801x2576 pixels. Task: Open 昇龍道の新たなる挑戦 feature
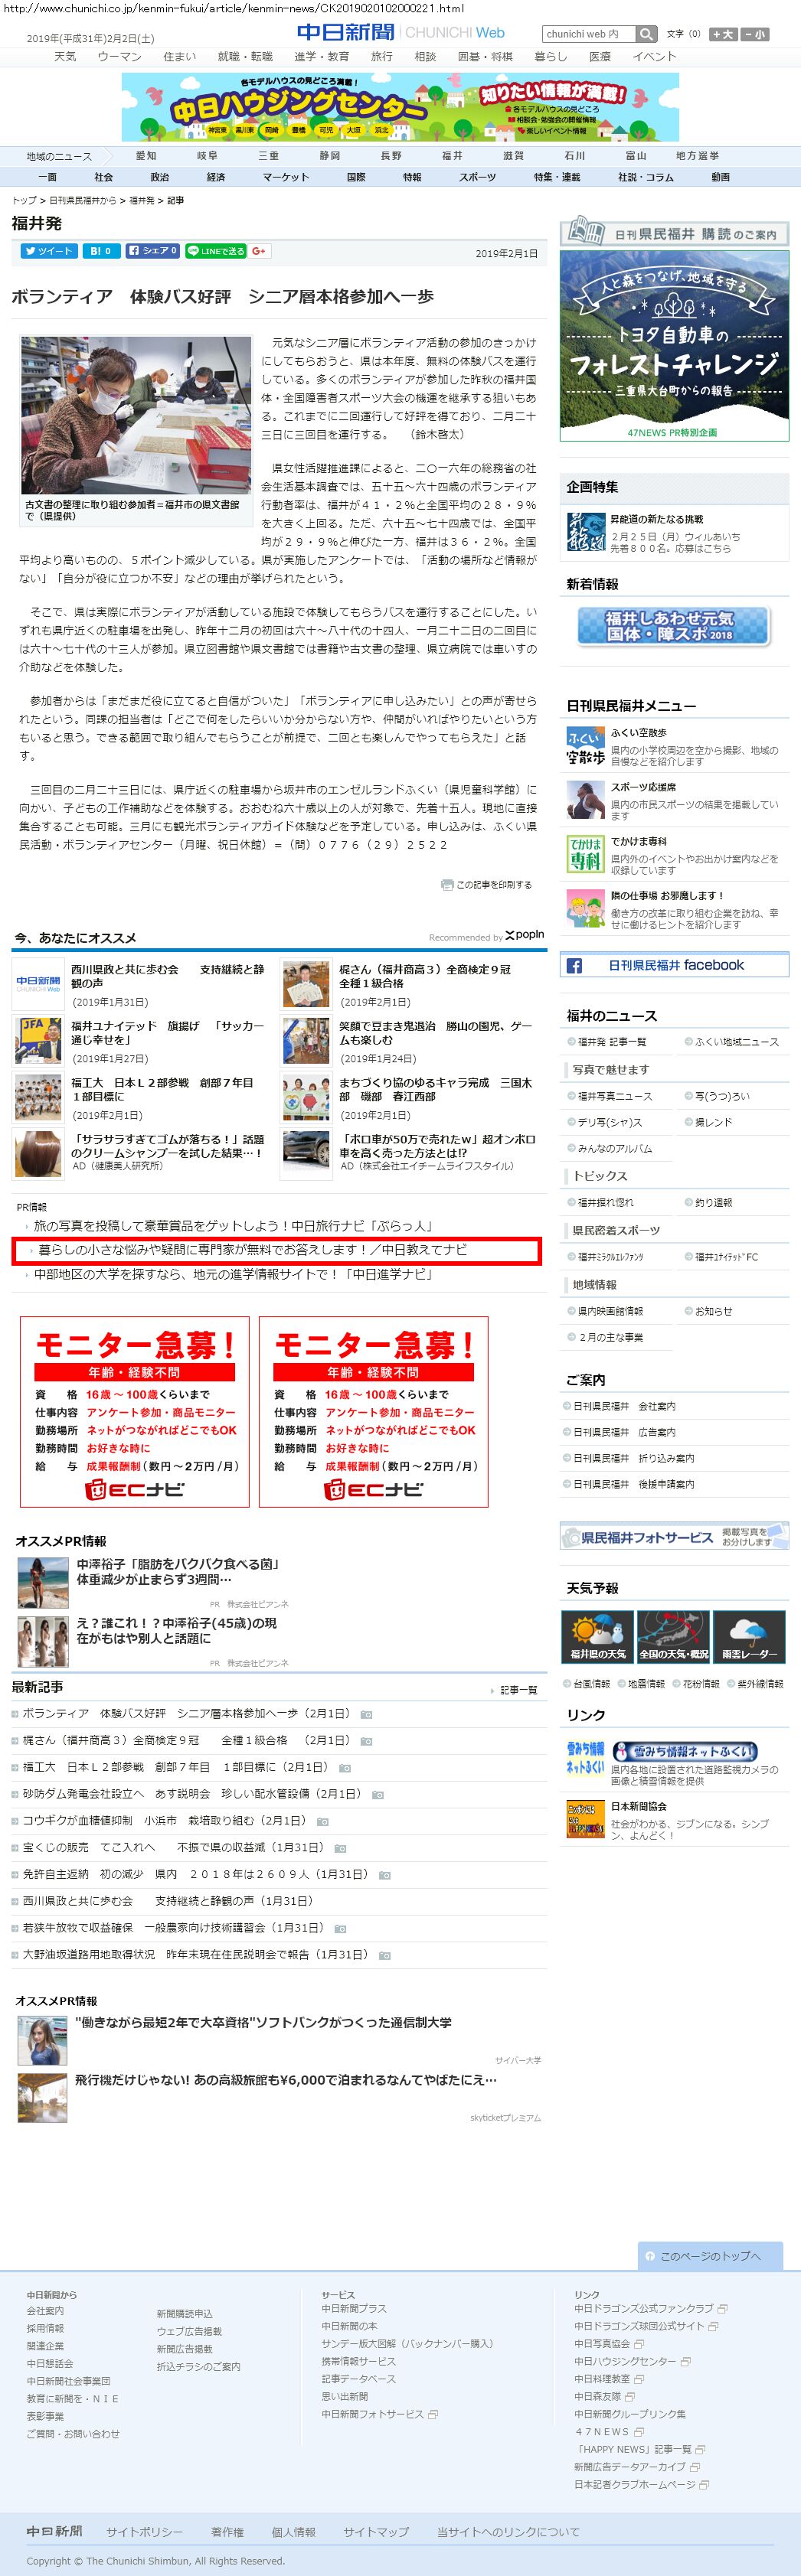pyautogui.click(x=657, y=520)
